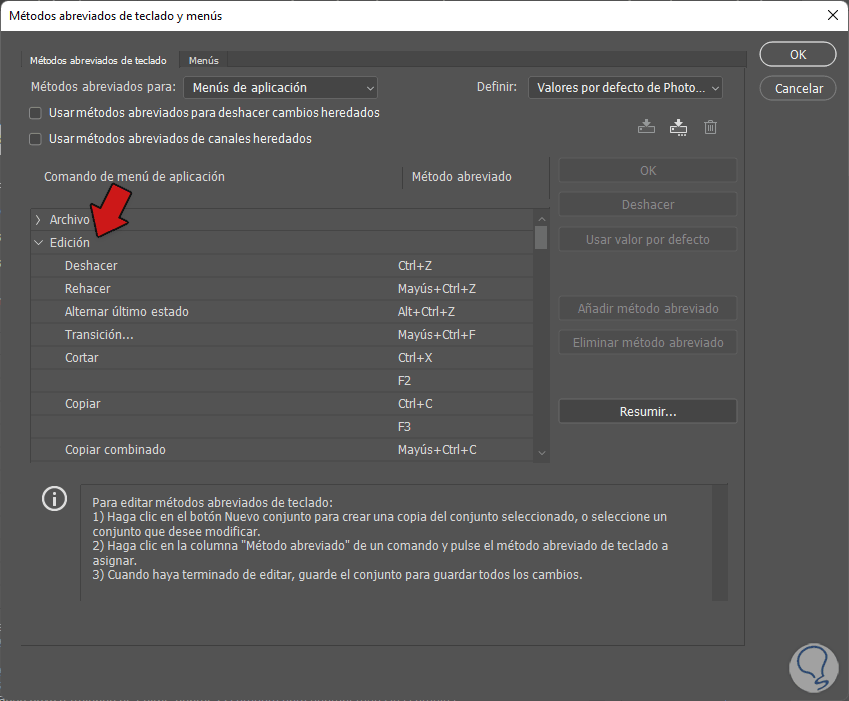Confirm with the rounded OK button

pyautogui.click(x=798, y=55)
